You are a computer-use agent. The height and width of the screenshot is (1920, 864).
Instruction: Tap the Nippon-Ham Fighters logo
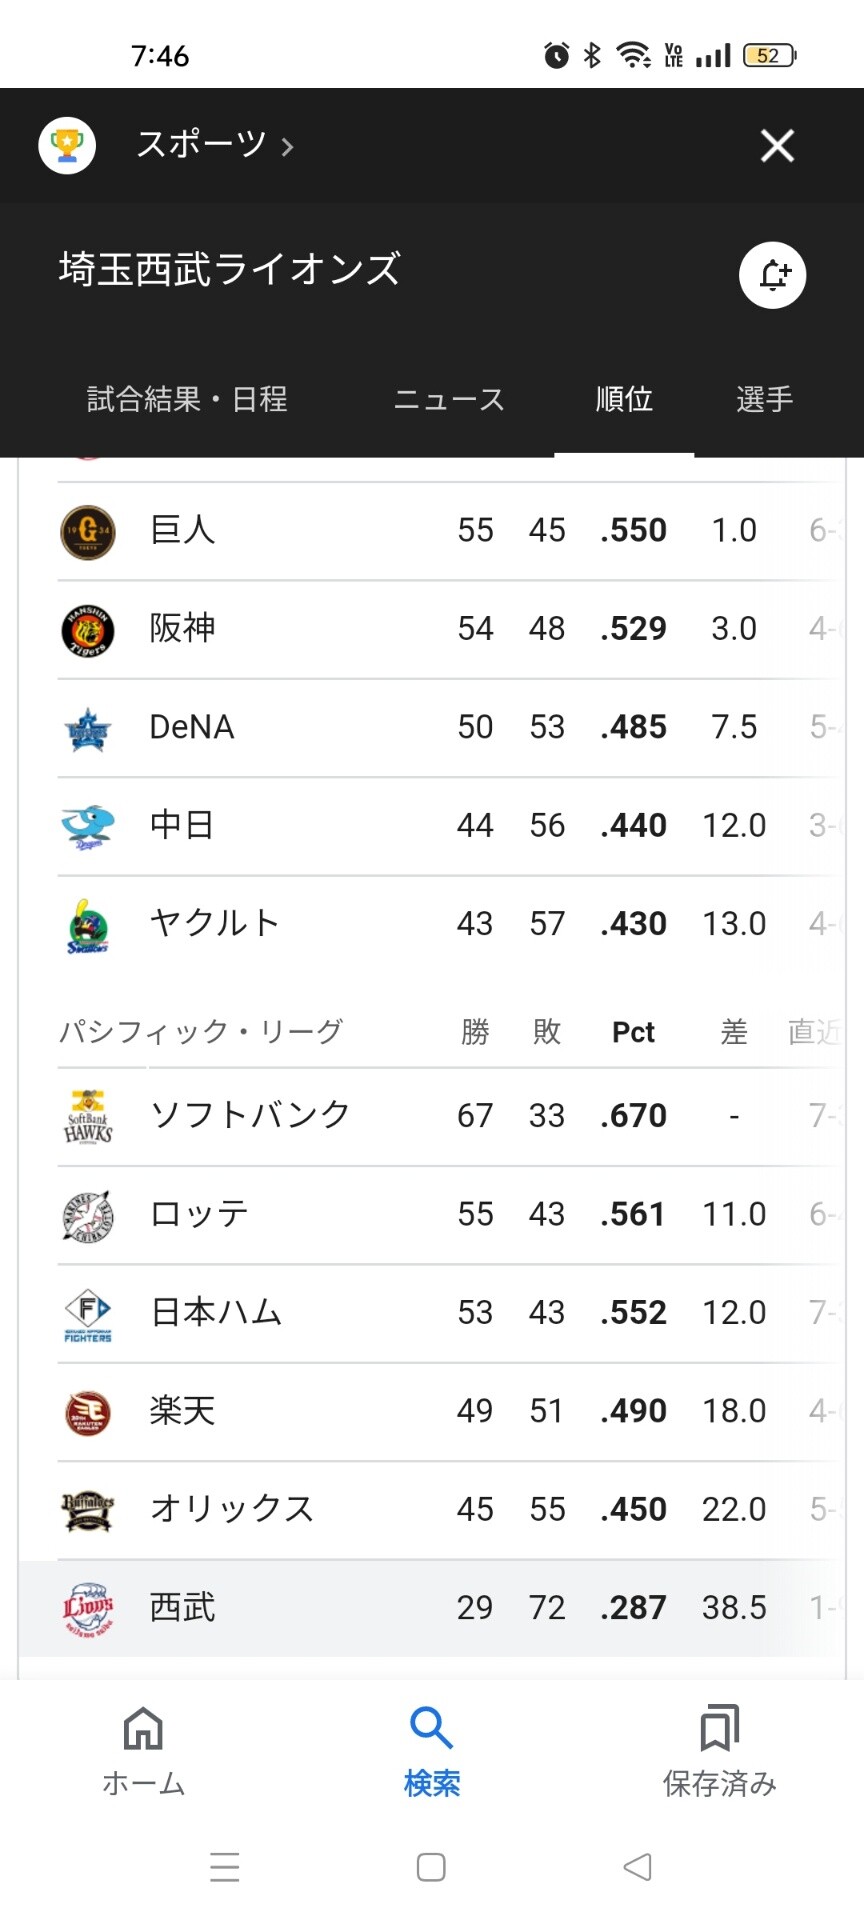point(88,1314)
